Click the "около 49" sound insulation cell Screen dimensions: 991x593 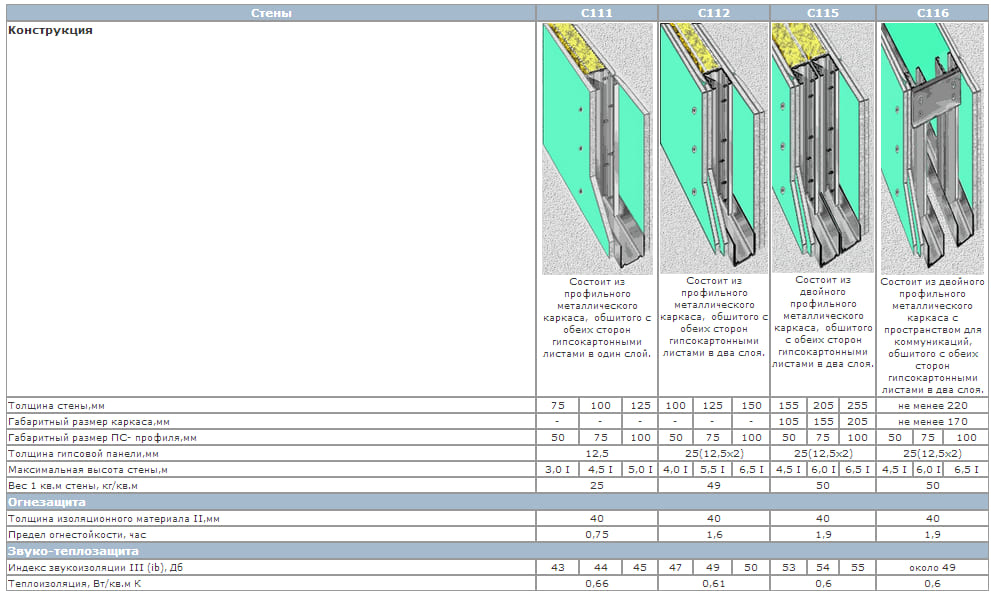pos(932,567)
